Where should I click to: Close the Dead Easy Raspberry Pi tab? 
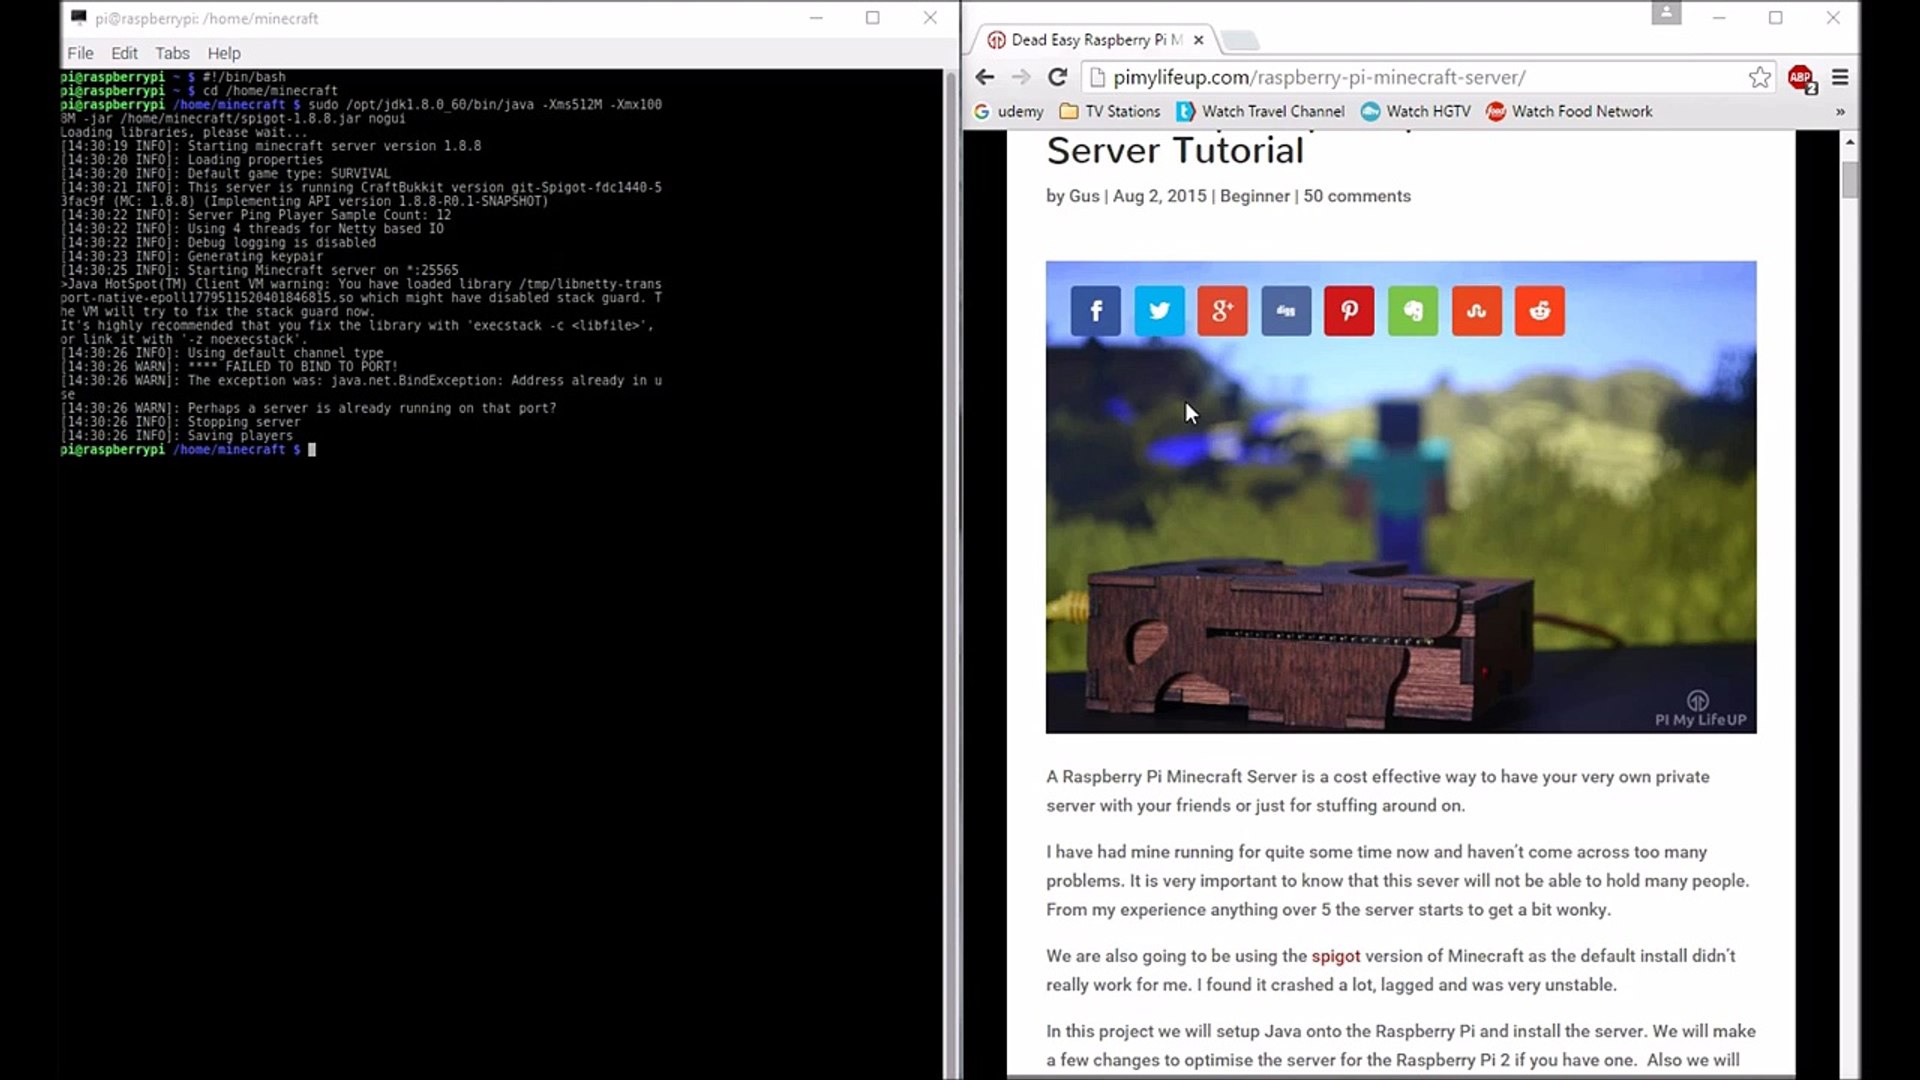point(1198,40)
